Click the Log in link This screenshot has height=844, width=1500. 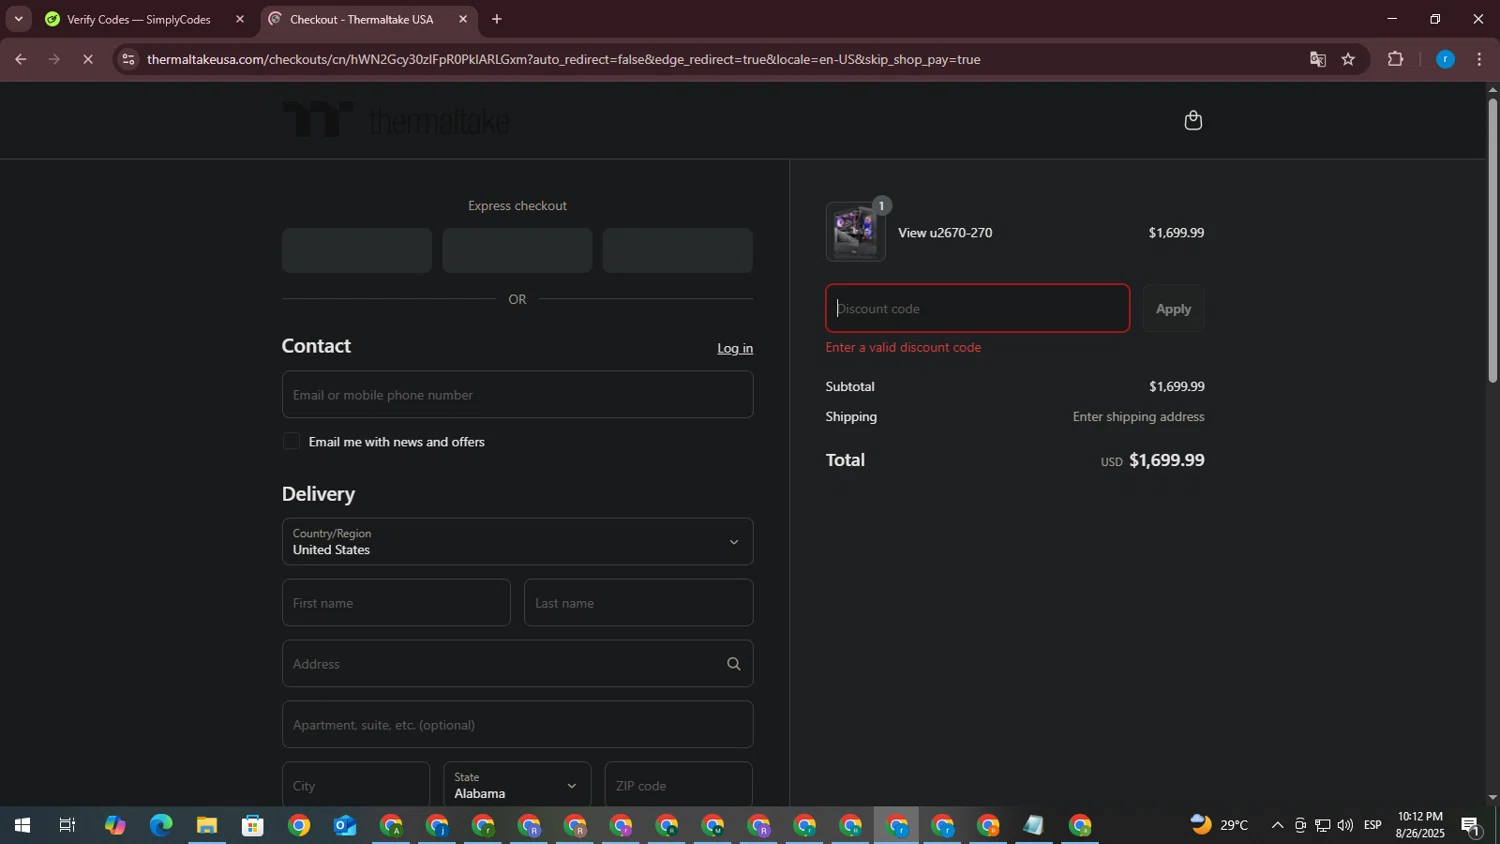(x=735, y=348)
